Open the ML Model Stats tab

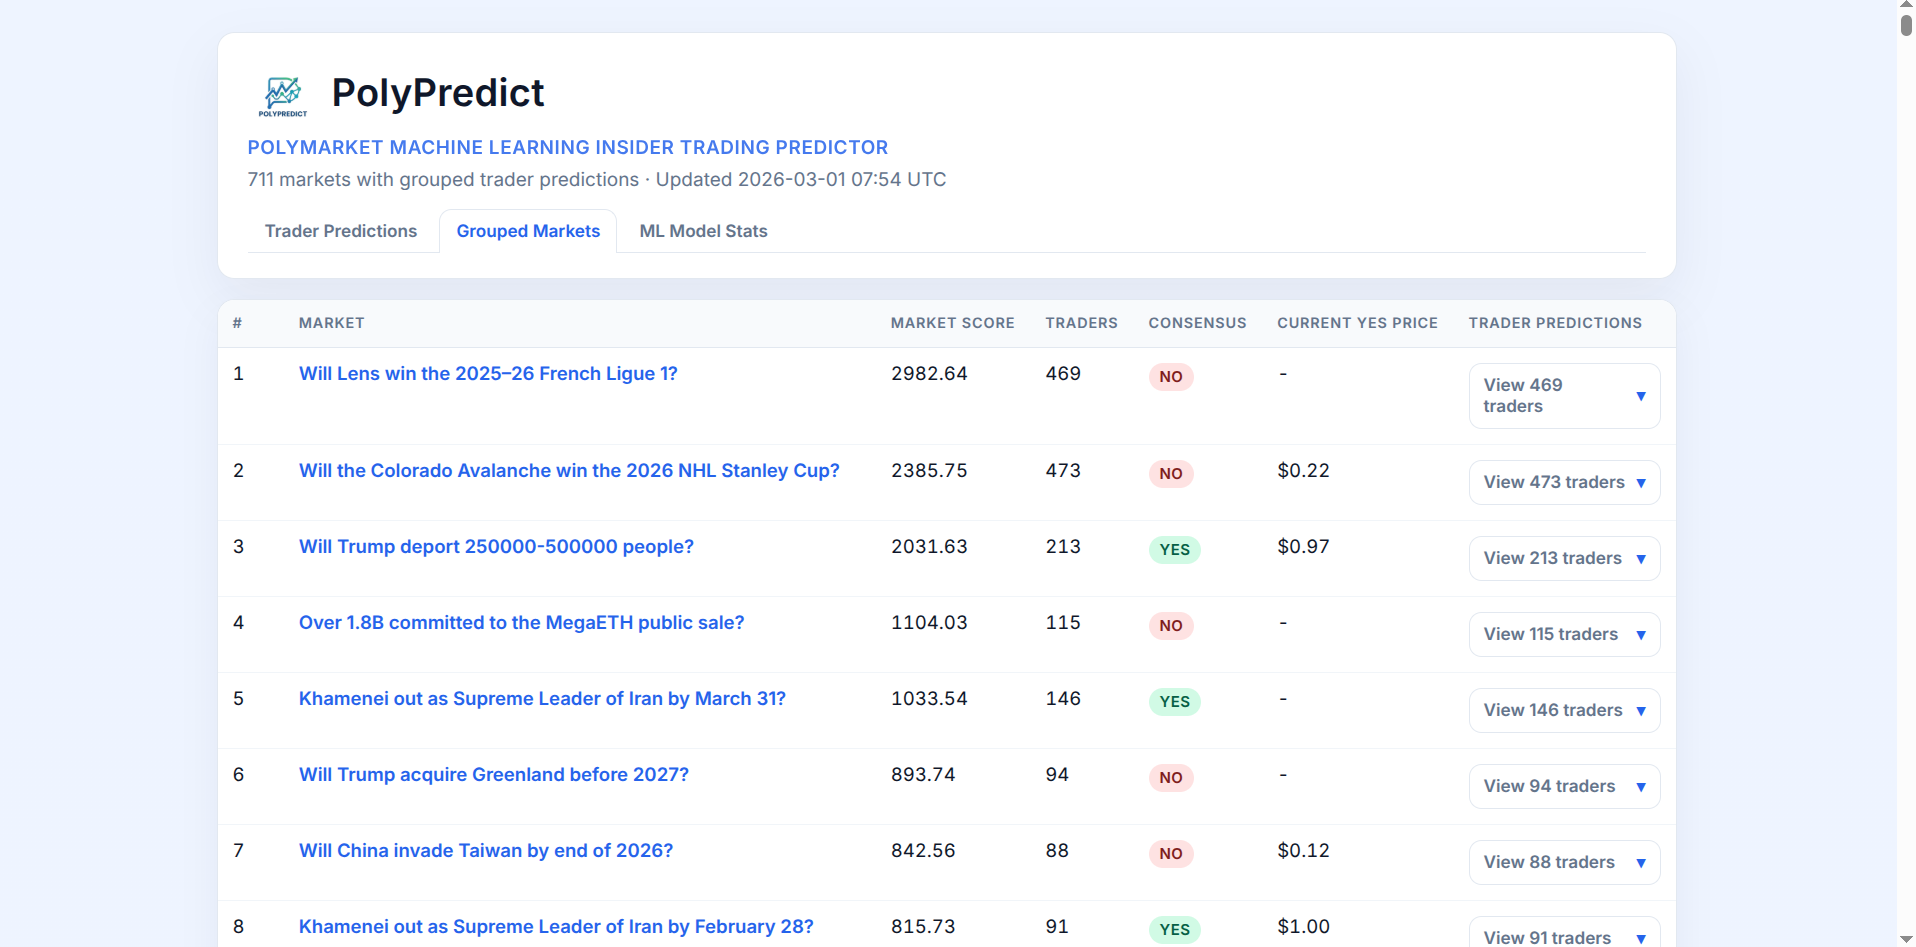tap(703, 231)
